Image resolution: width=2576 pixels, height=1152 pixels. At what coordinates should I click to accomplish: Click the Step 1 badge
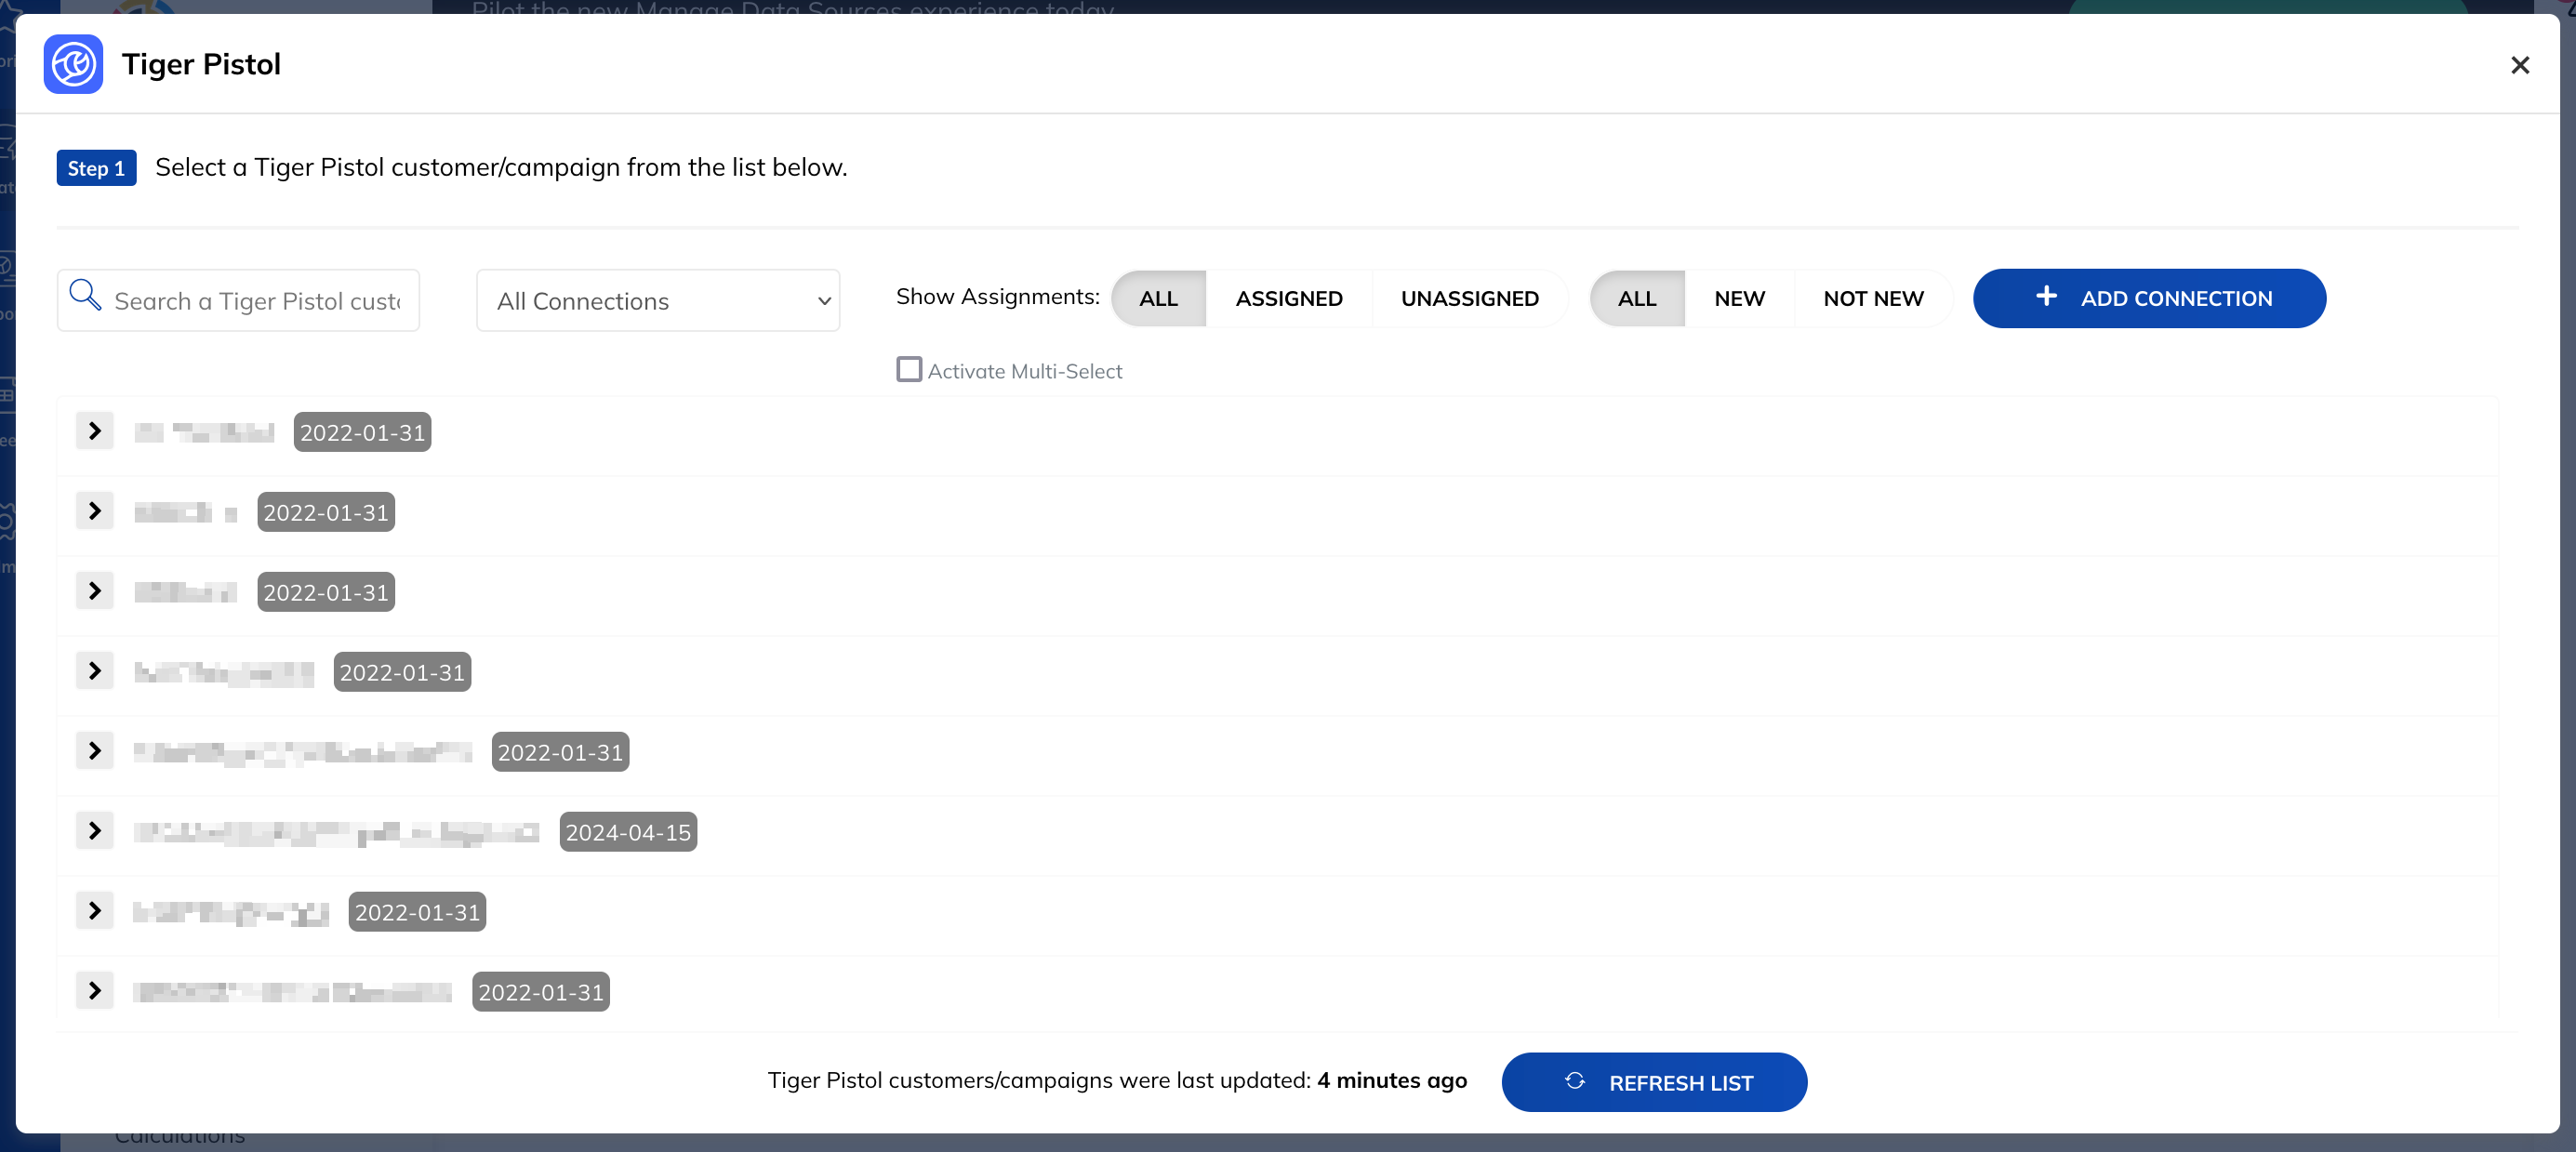96,168
